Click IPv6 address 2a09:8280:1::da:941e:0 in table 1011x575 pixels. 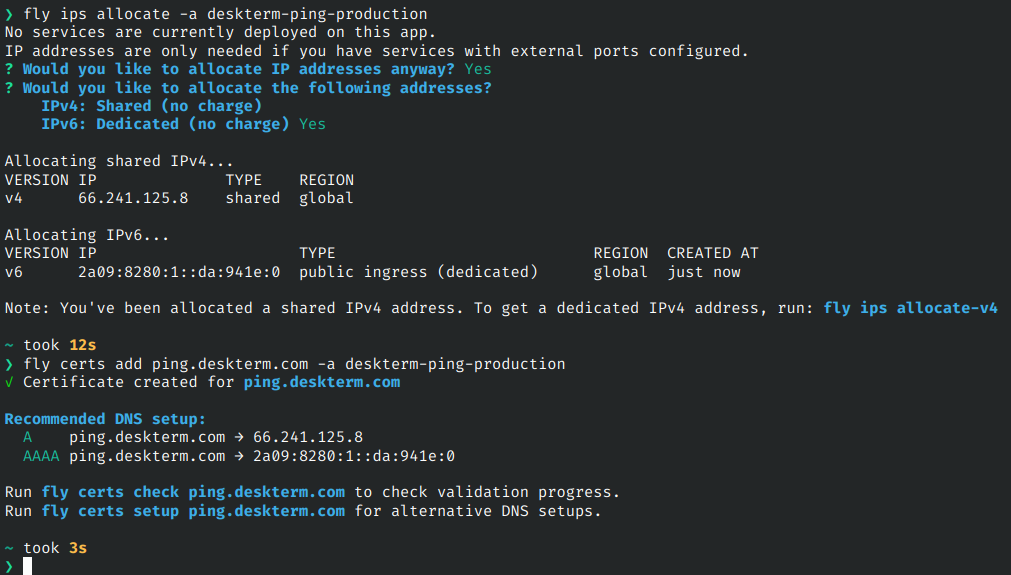(179, 272)
